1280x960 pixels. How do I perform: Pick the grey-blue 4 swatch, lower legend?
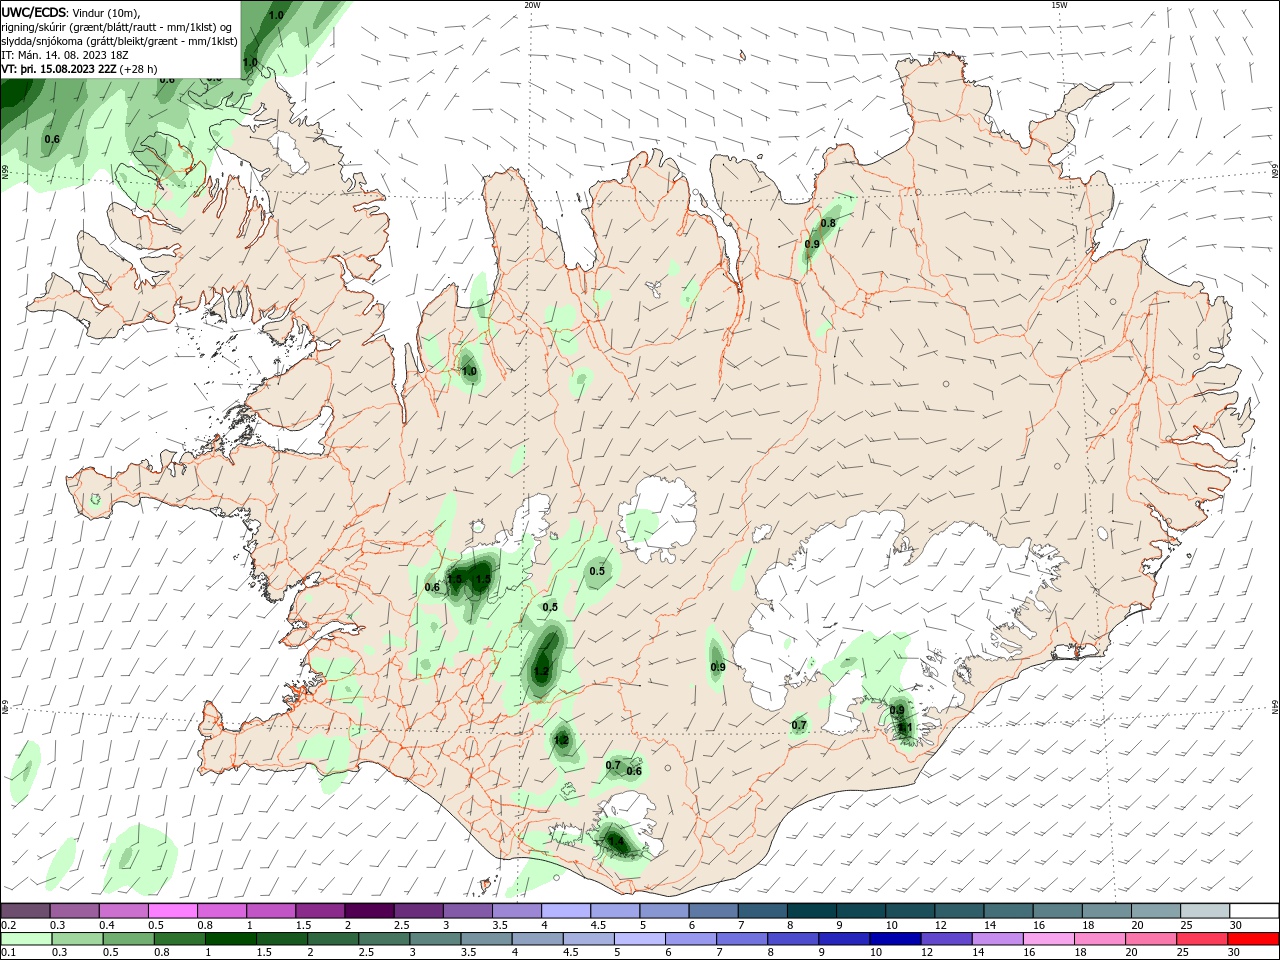(x=537, y=939)
